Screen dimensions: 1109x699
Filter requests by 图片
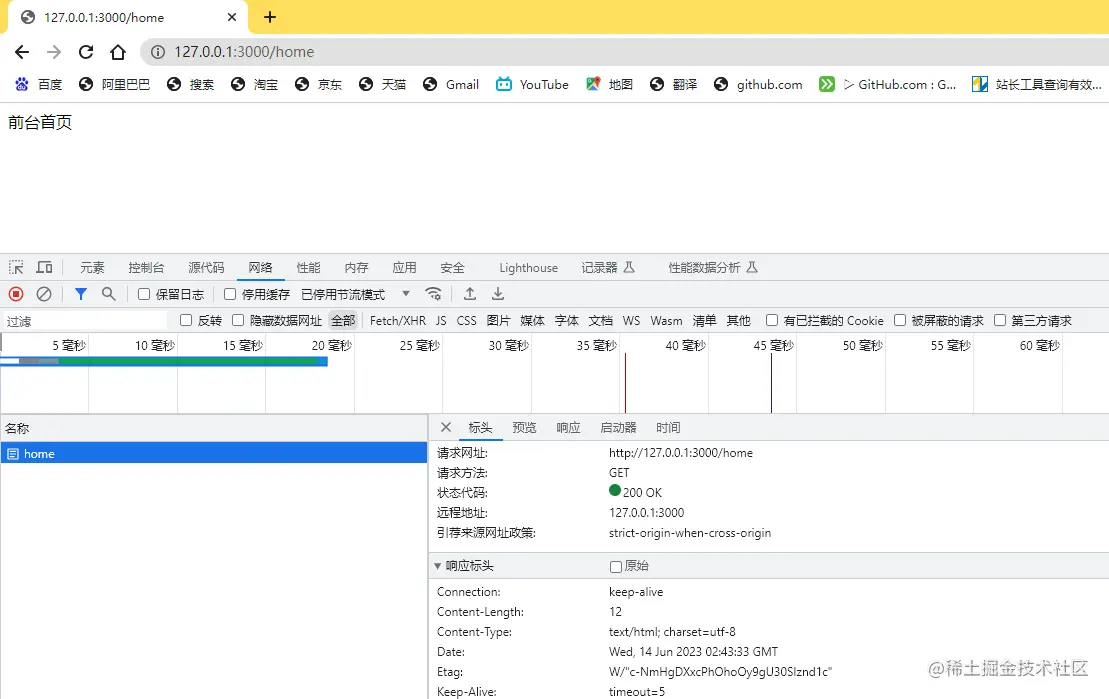[x=499, y=320]
